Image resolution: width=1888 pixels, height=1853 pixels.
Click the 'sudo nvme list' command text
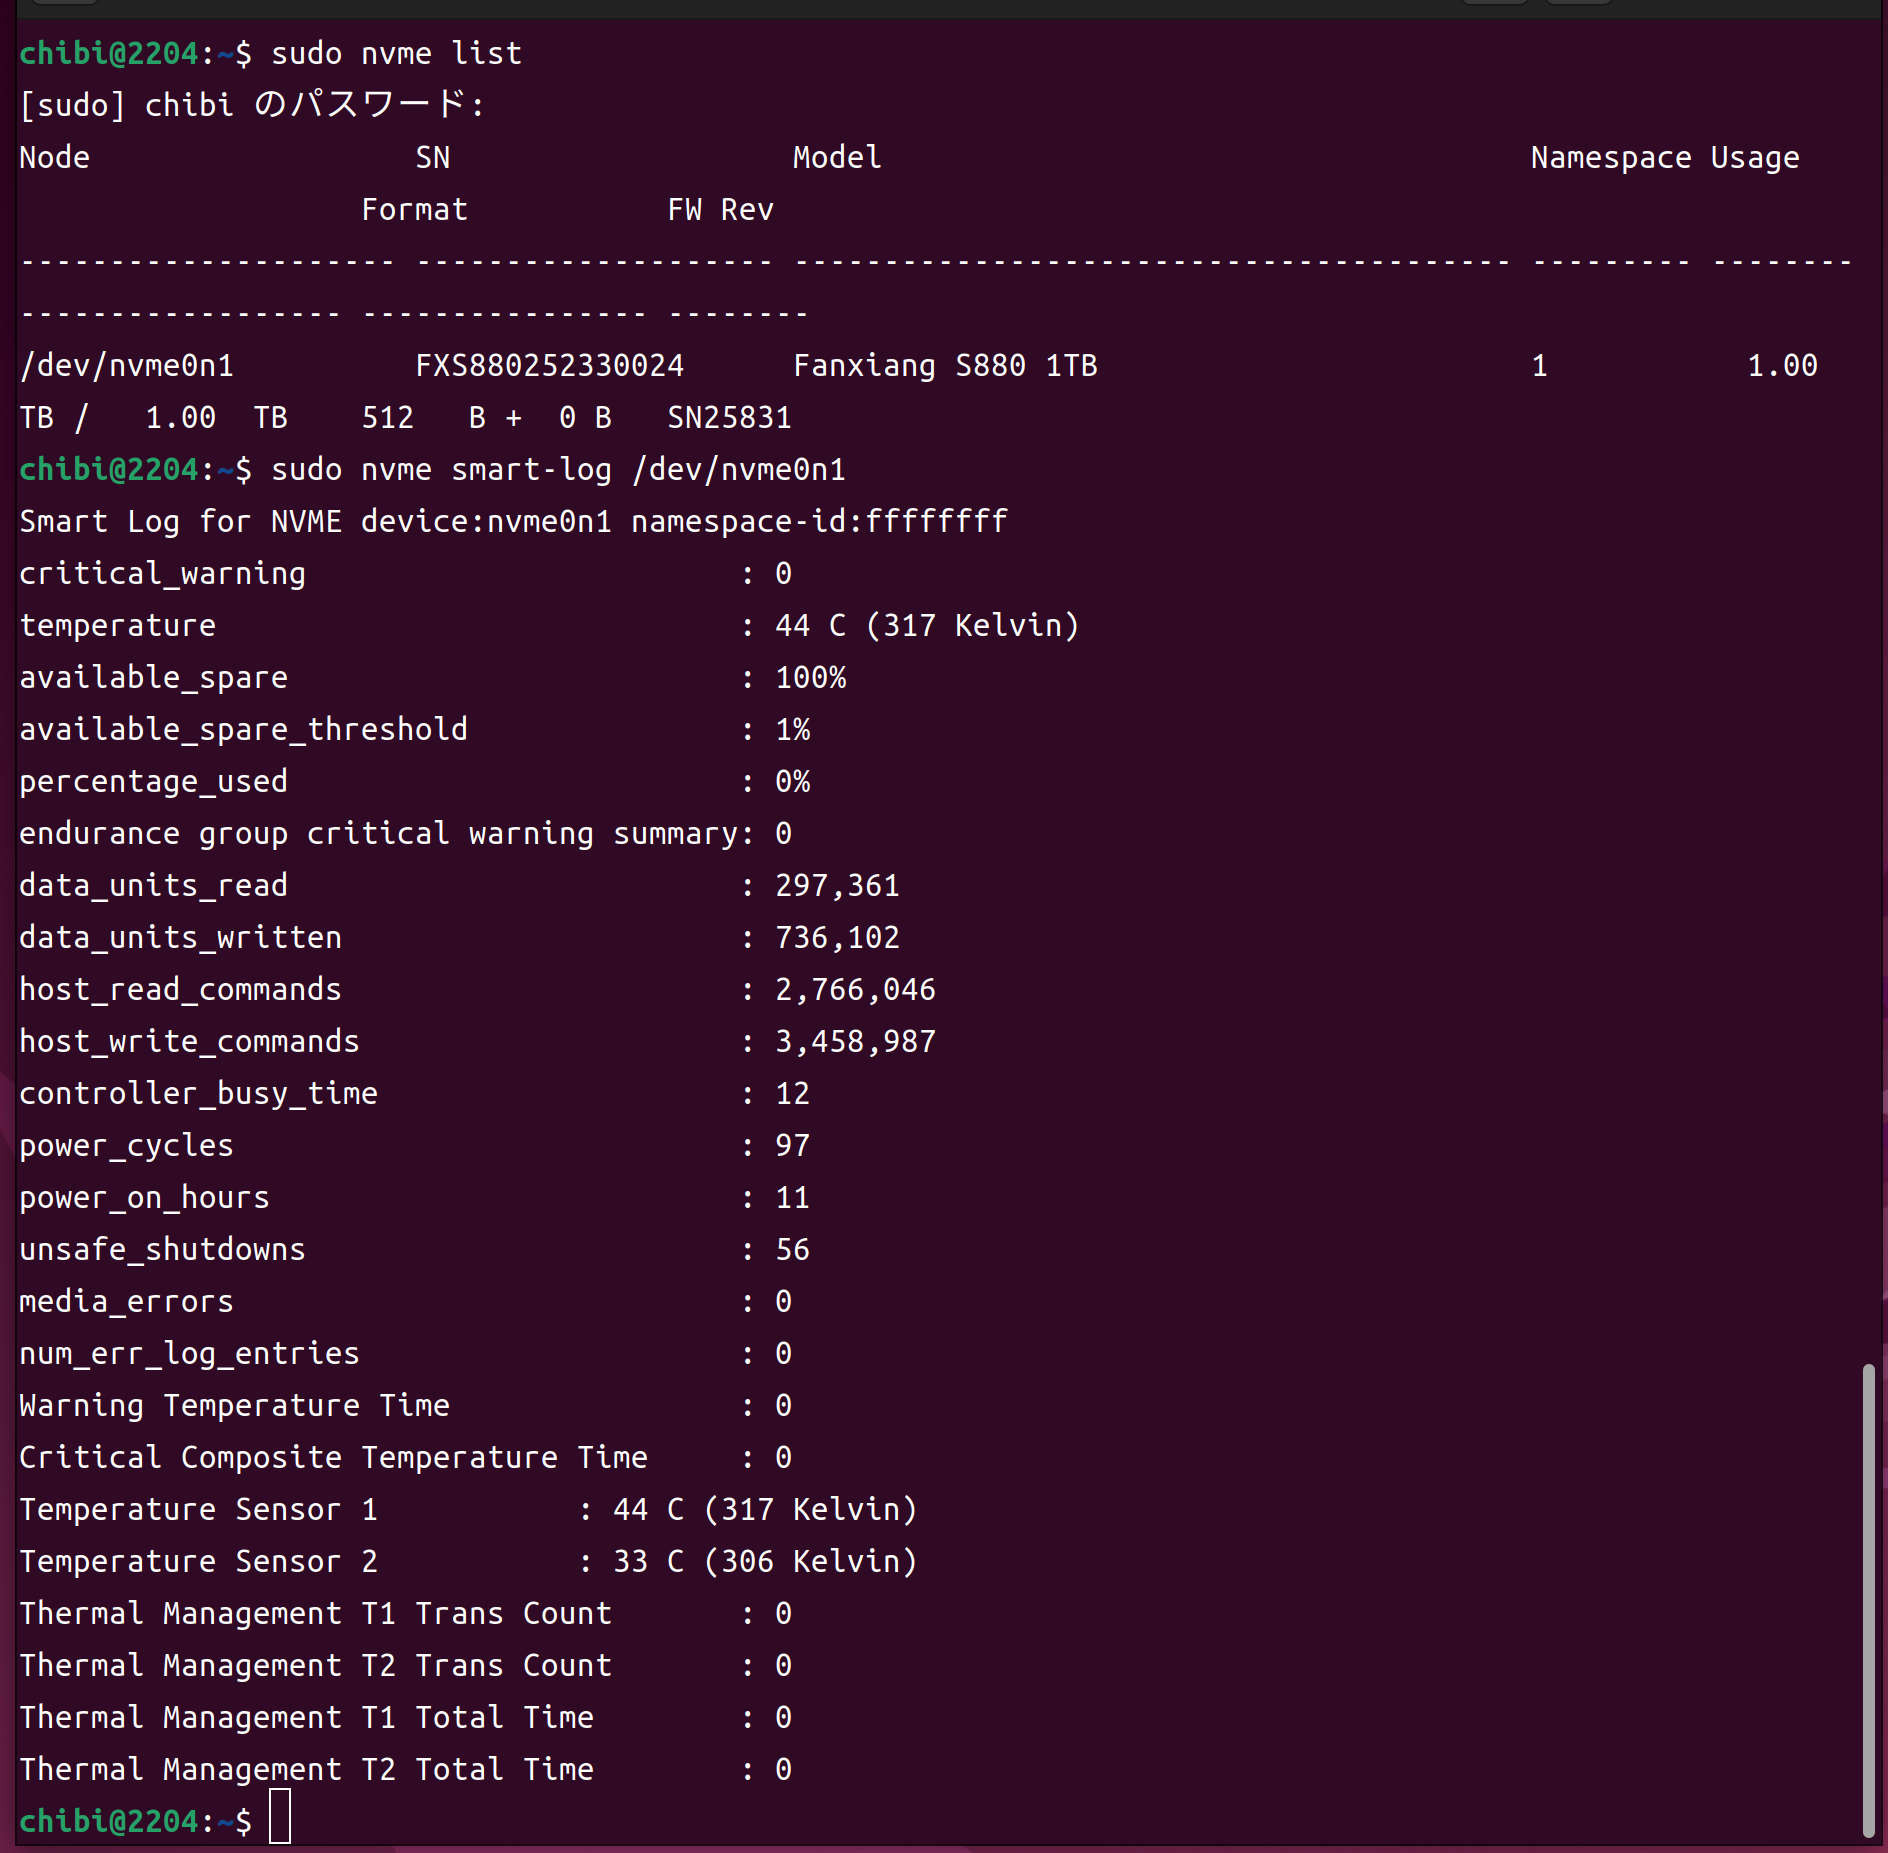point(396,53)
